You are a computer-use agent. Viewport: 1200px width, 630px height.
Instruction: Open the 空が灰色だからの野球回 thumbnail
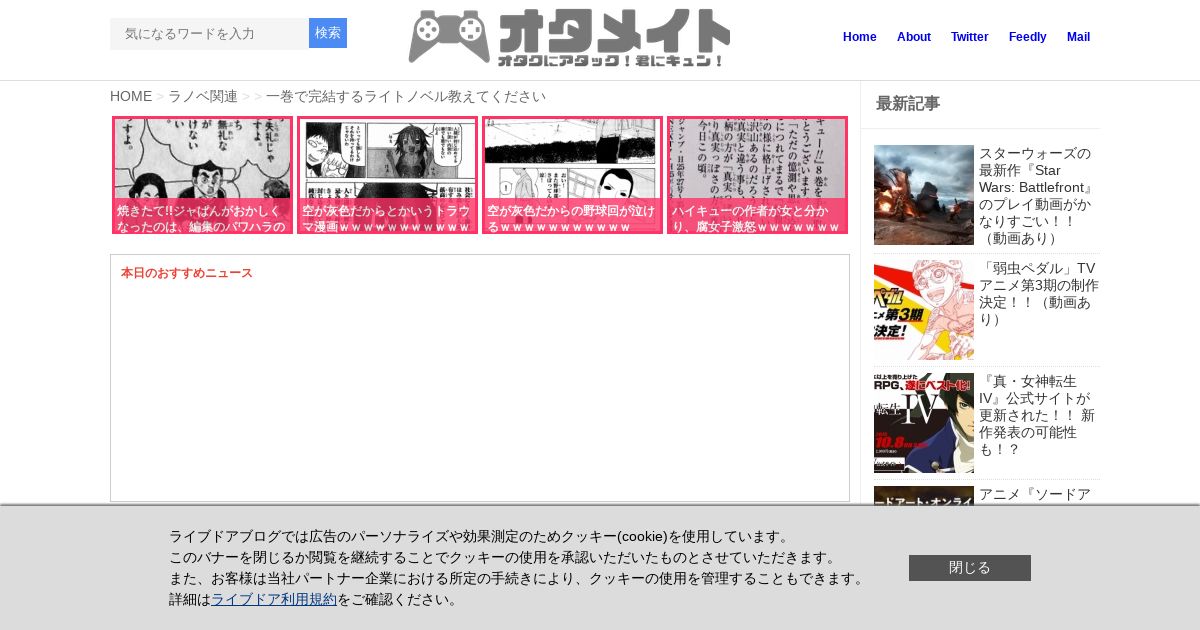[x=572, y=175]
